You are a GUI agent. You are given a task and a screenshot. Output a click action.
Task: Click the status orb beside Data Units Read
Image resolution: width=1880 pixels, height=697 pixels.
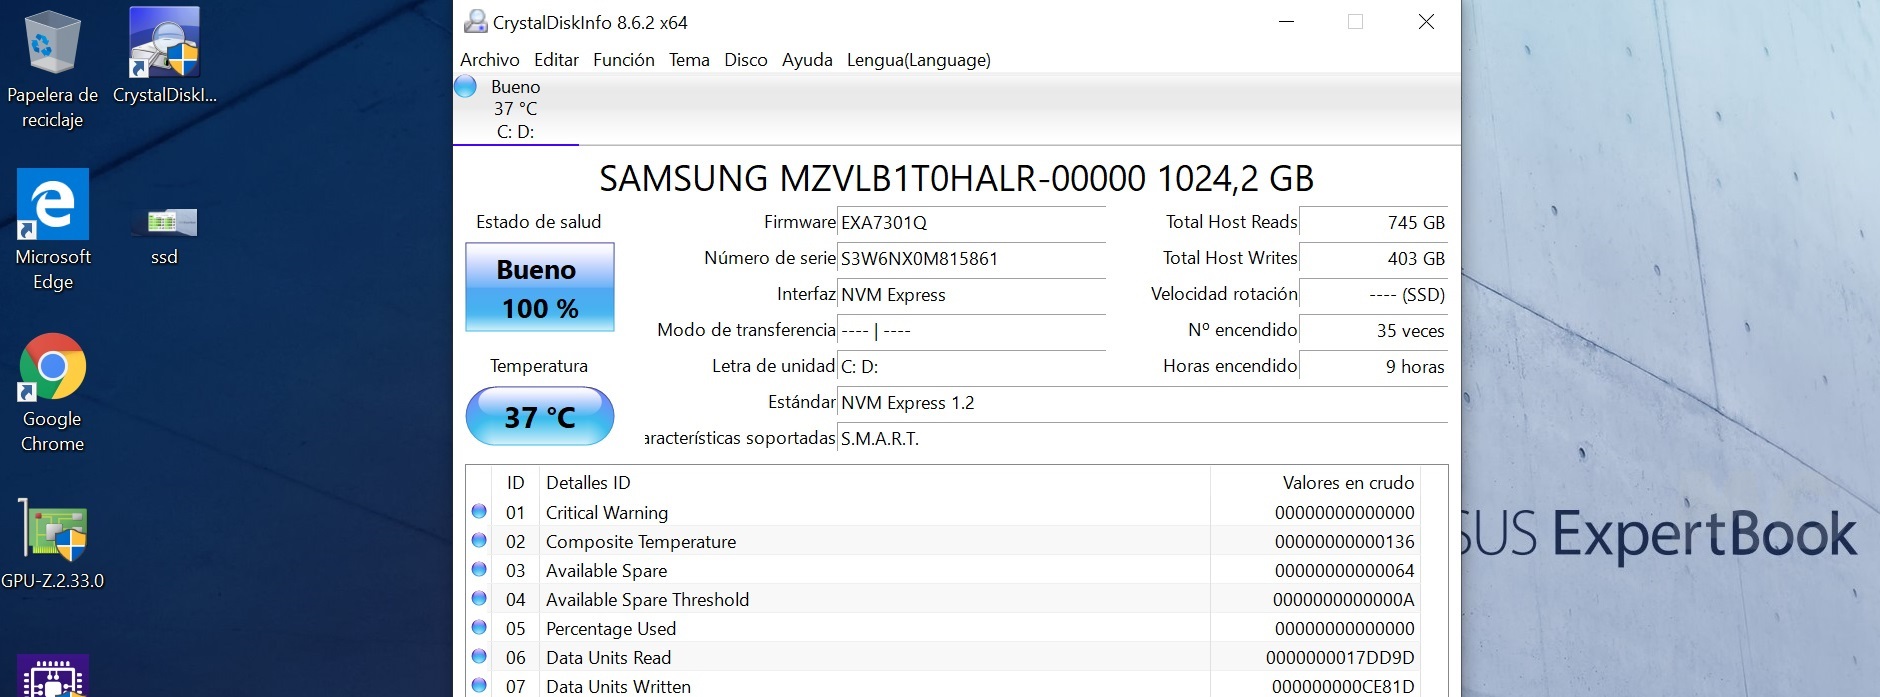pyautogui.click(x=479, y=657)
